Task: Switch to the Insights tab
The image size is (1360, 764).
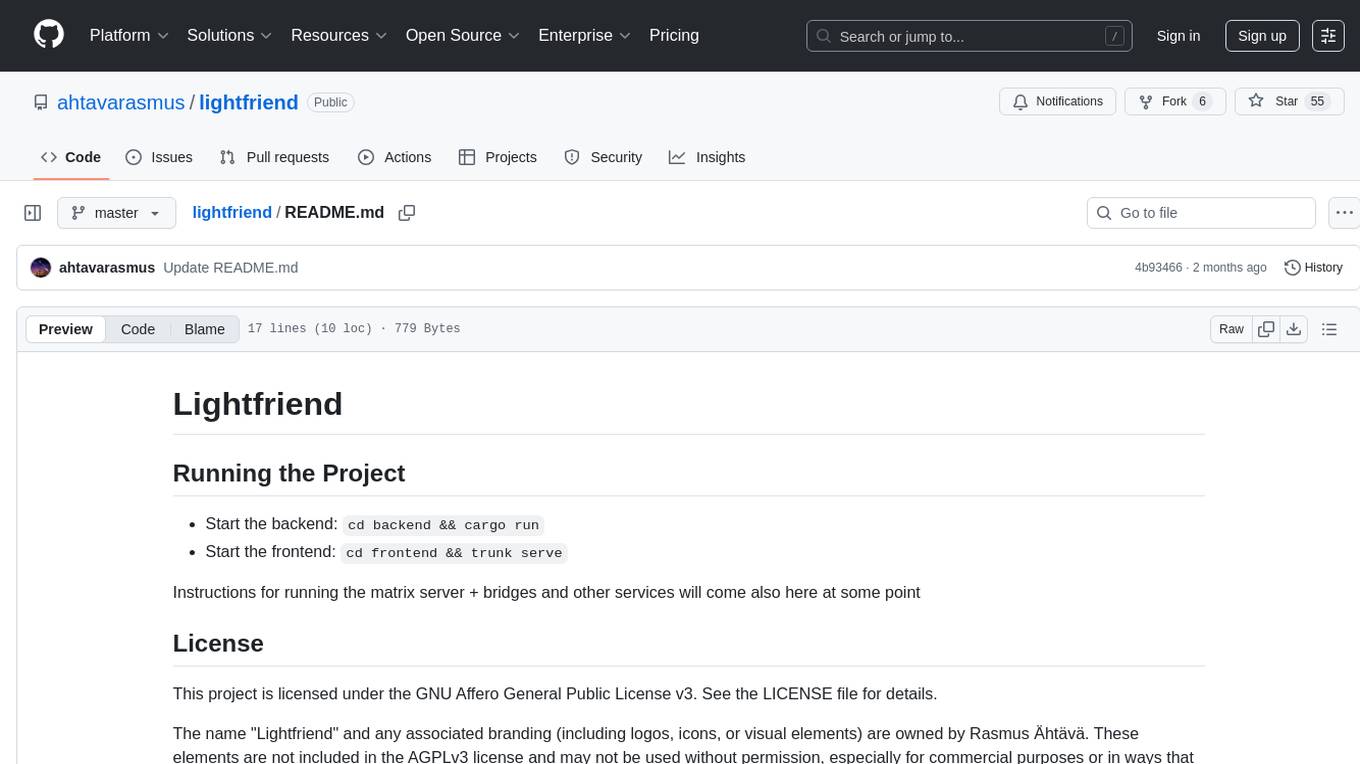Action: [x=707, y=157]
